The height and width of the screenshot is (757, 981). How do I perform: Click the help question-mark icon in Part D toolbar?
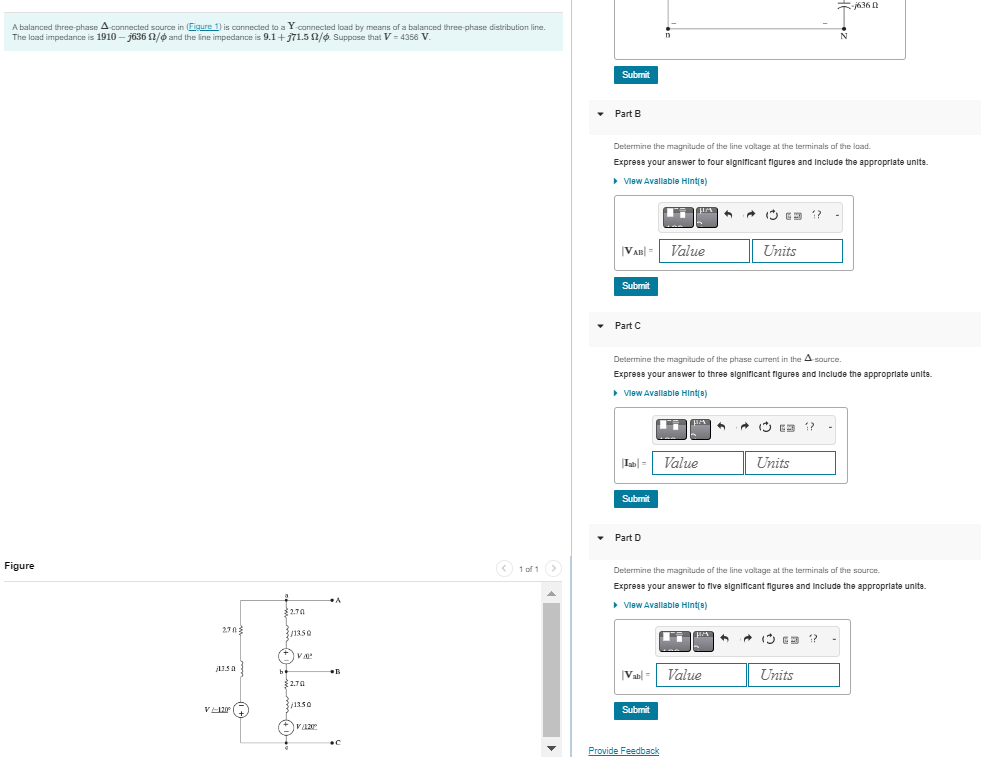tap(812, 639)
